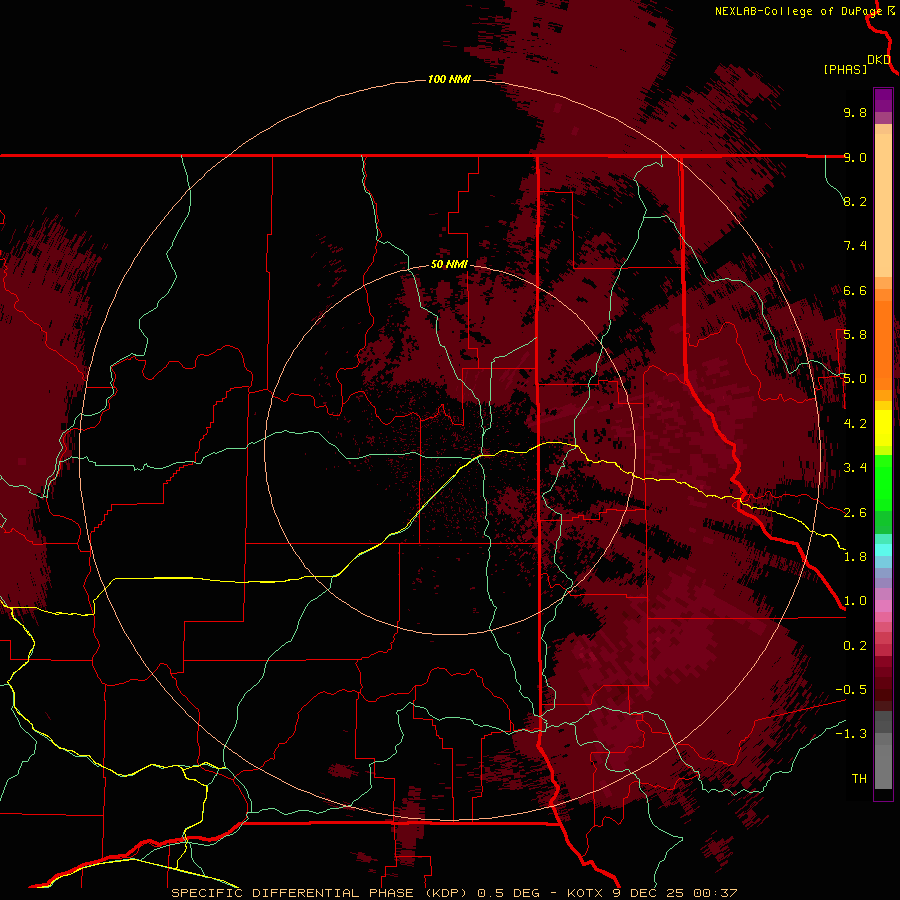Click the 2.6 scale value

855,512
